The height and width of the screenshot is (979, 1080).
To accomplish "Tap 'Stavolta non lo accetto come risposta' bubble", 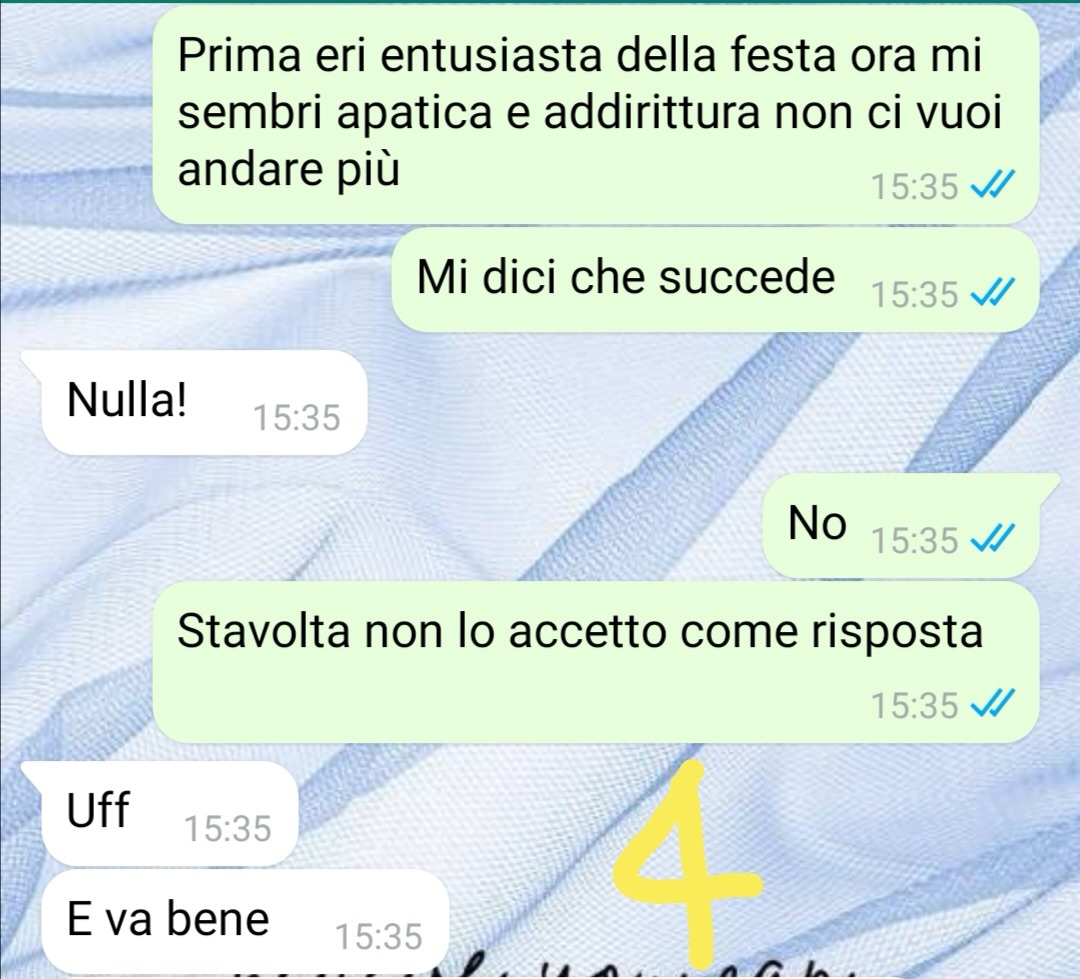I will 595,662.
